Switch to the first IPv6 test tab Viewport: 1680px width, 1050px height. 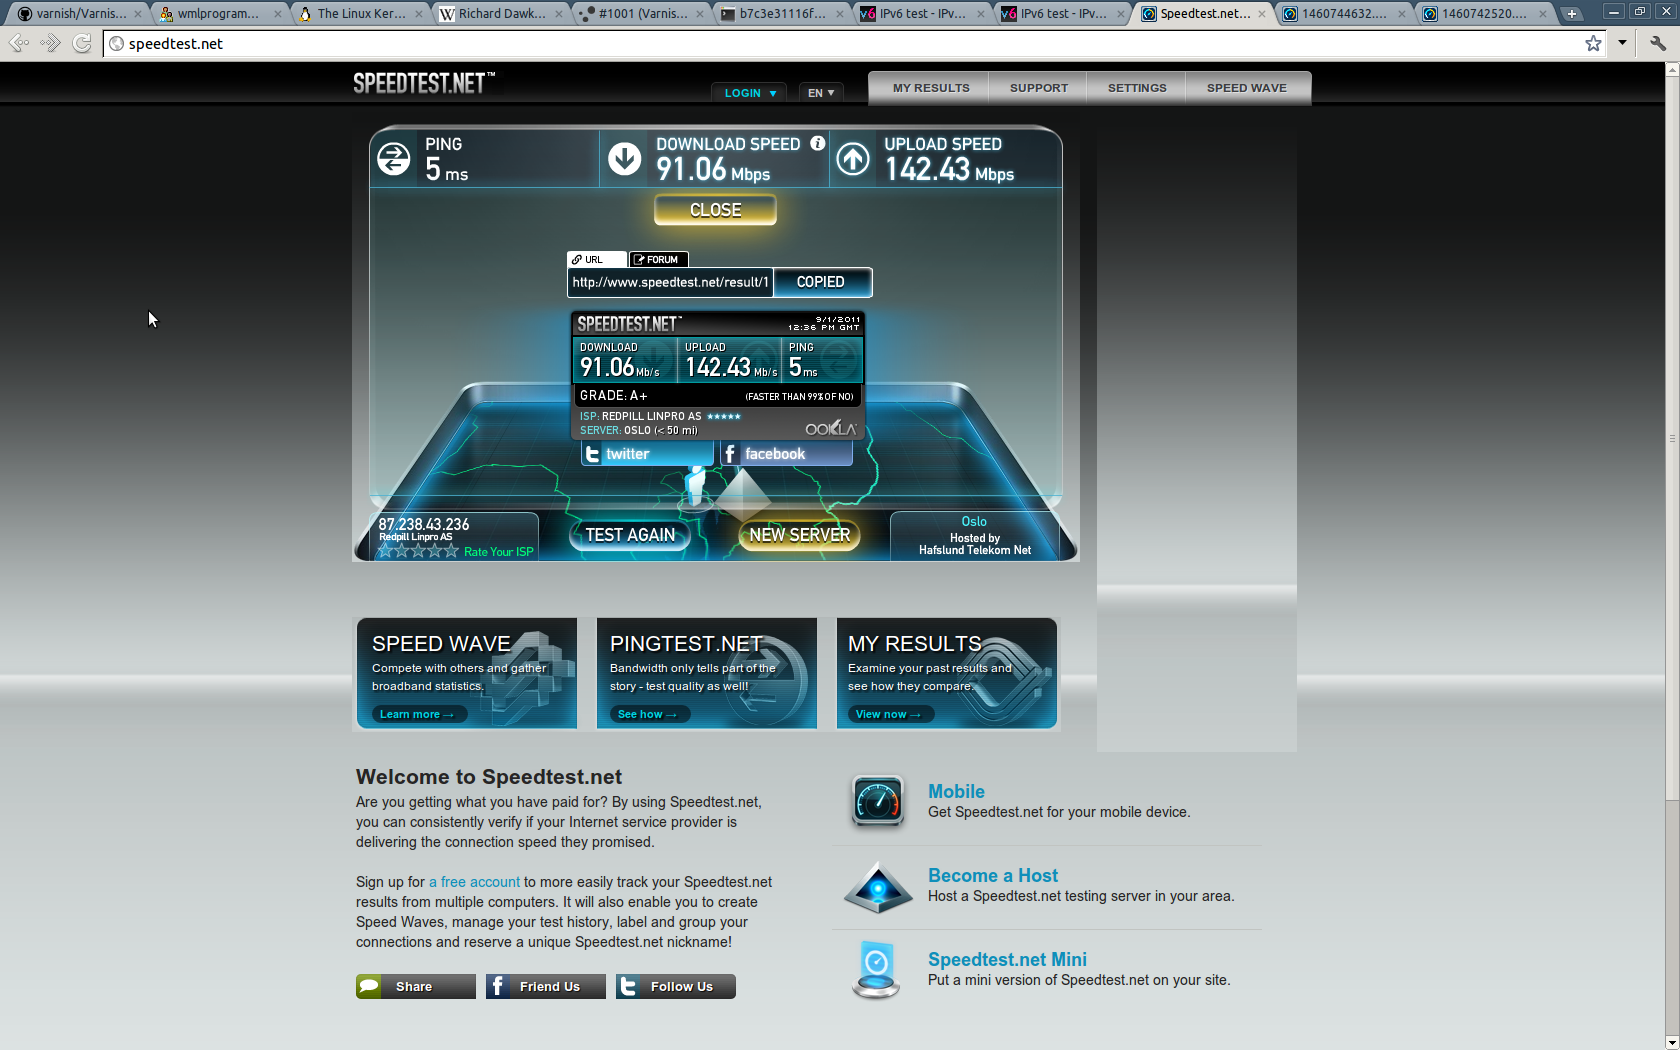(922, 13)
